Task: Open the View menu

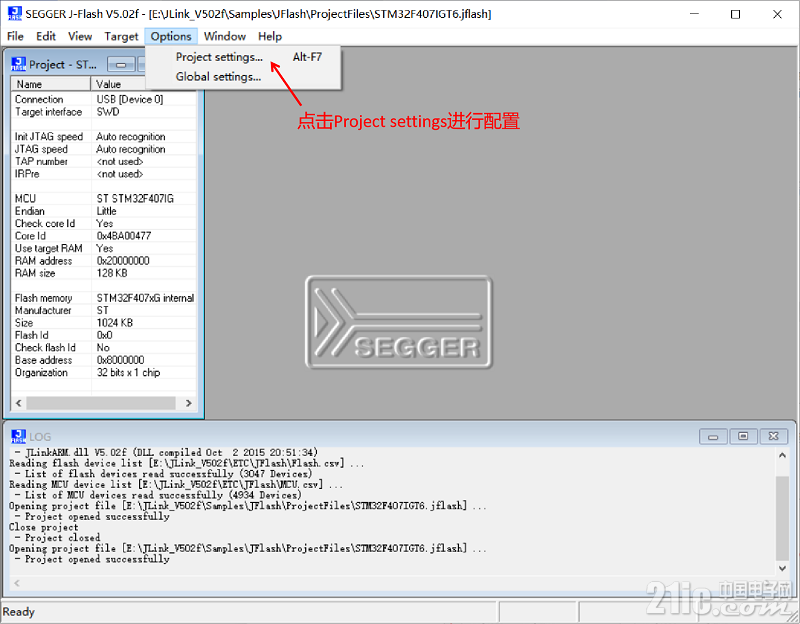Action: 80,36
